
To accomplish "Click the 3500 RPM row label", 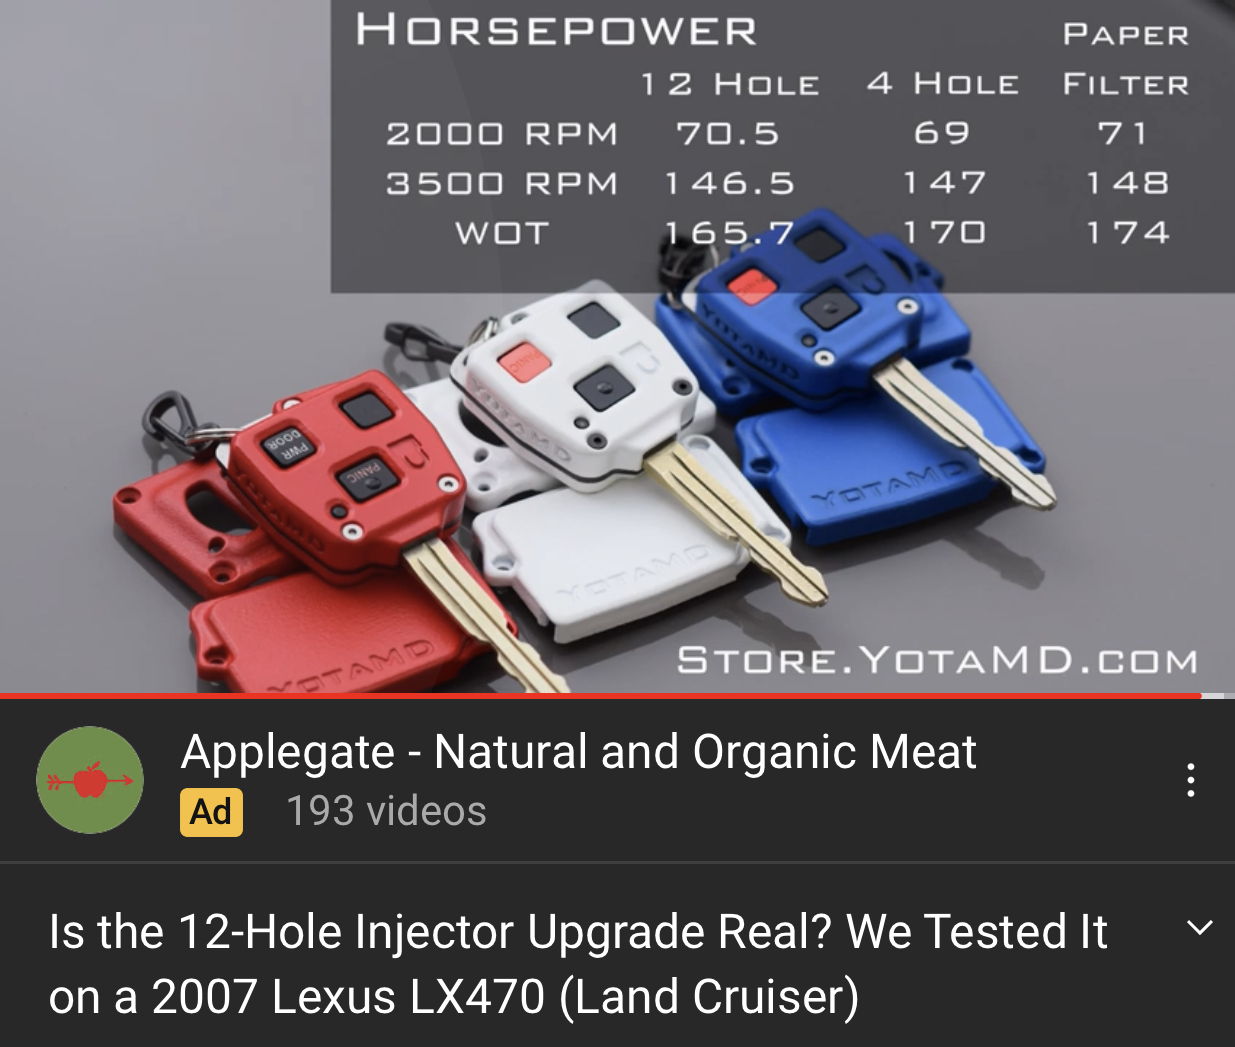I will [x=502, y=183].
